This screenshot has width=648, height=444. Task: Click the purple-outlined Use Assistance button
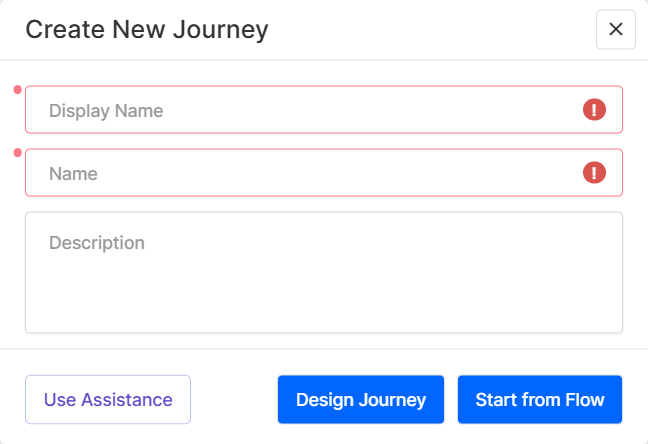pos(108,400)
